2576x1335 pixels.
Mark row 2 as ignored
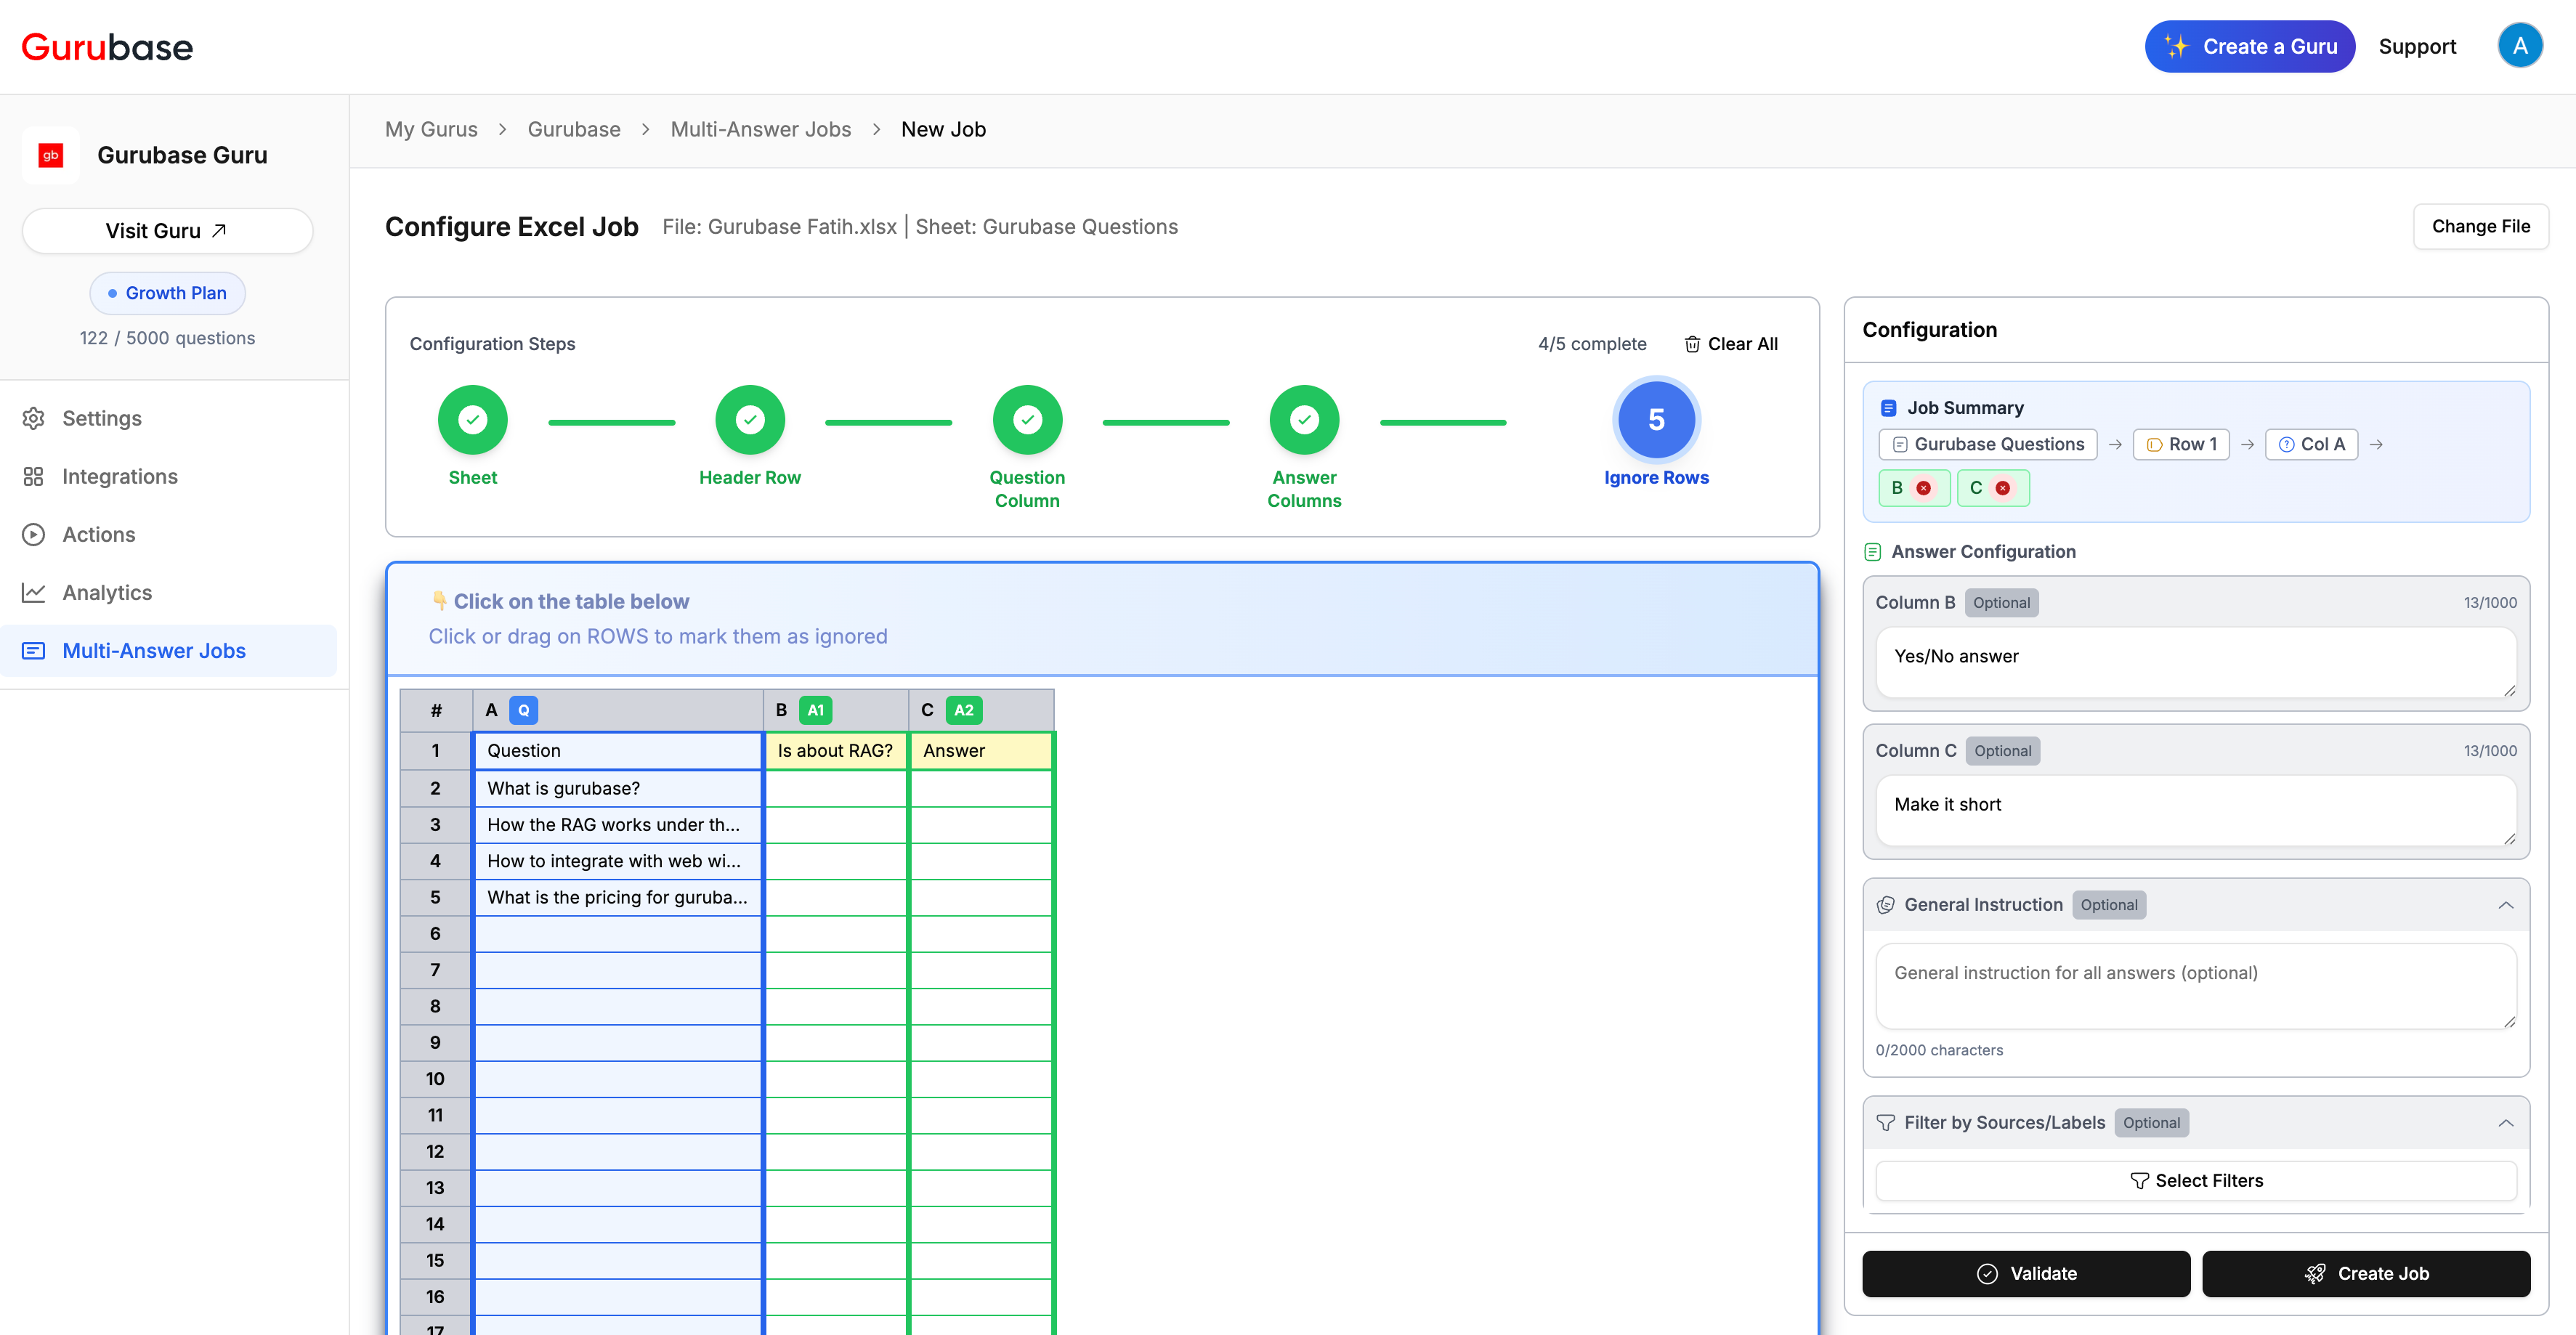click(435, 788)
